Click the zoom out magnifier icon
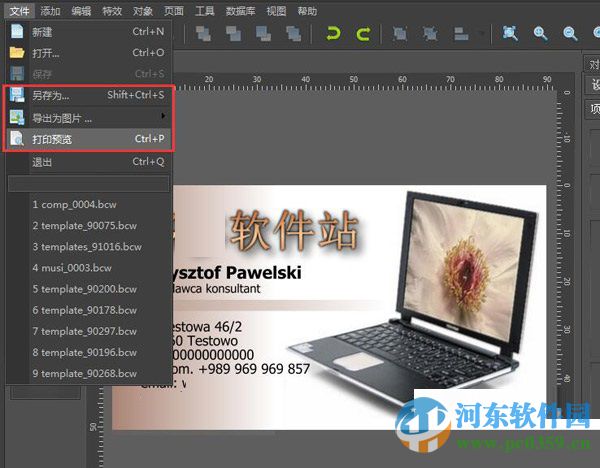This screenshot has width=600, height=468. (x=570, y=34)
